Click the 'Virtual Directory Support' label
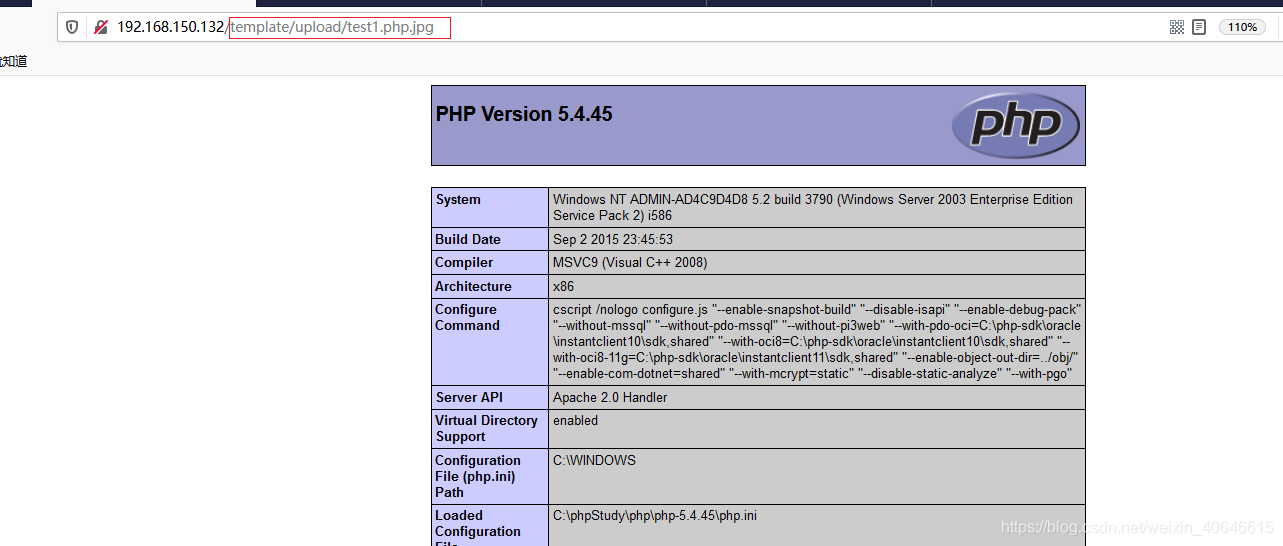Screen dimensions: 1283x546 [486, 429]
